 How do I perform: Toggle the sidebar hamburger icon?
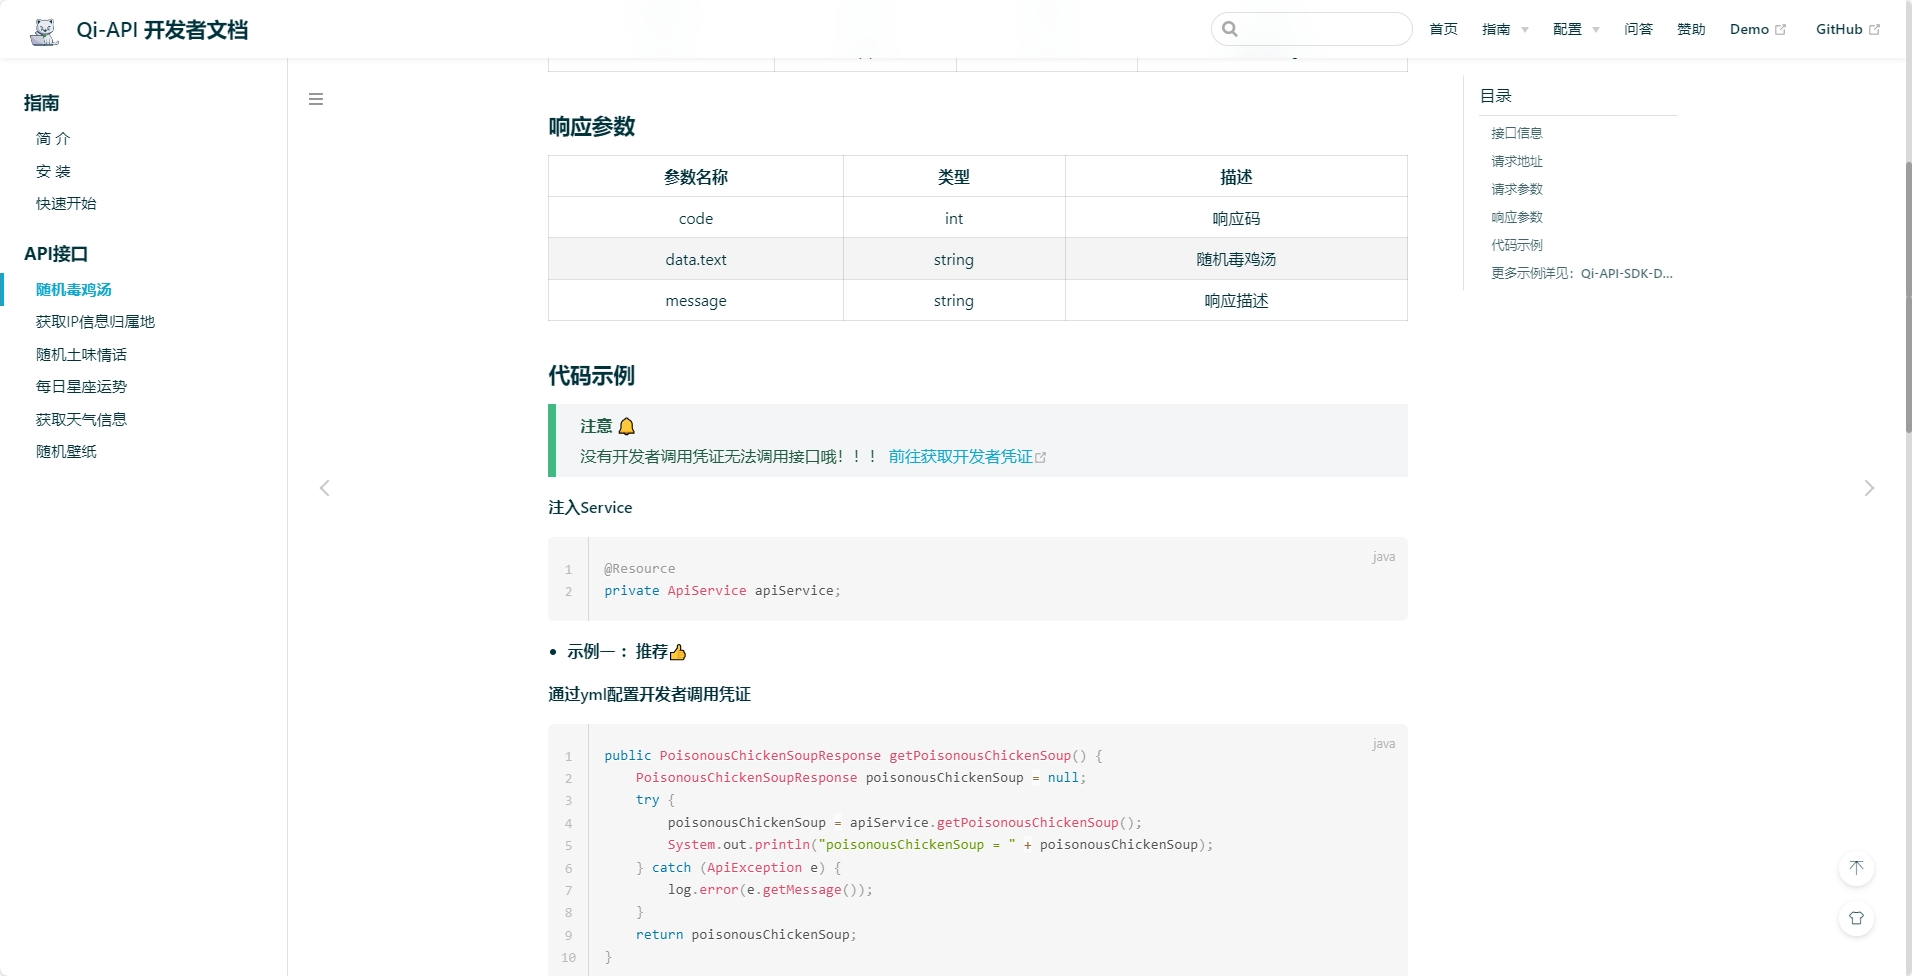click(x=316, y=99)
